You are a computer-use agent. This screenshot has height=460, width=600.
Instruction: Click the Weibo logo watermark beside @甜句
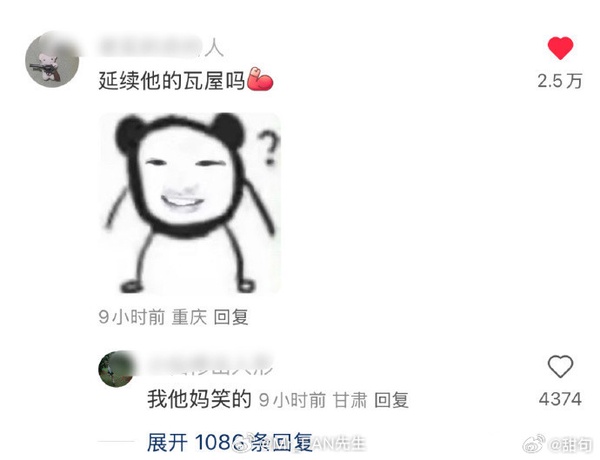pyautogui.click(x=534, y=444)
